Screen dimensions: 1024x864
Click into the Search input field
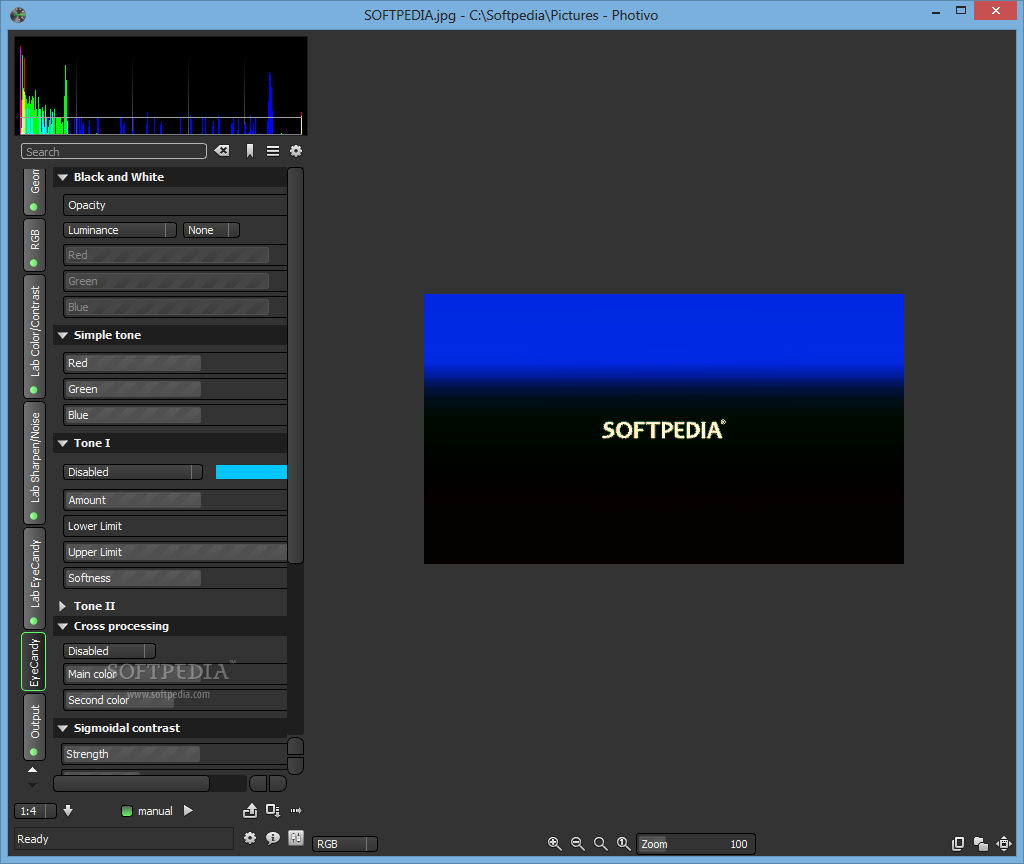pos(114,152)
